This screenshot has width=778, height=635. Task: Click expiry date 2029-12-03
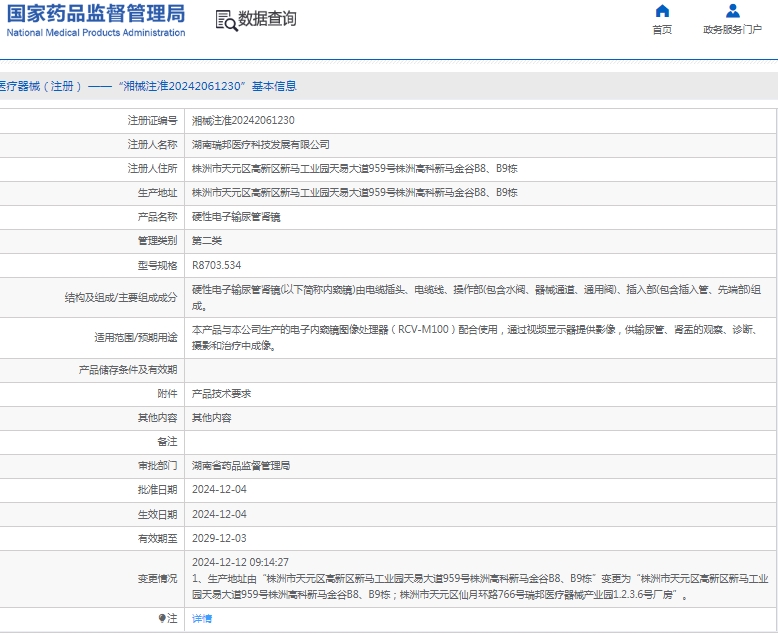(x=219, y=538)
